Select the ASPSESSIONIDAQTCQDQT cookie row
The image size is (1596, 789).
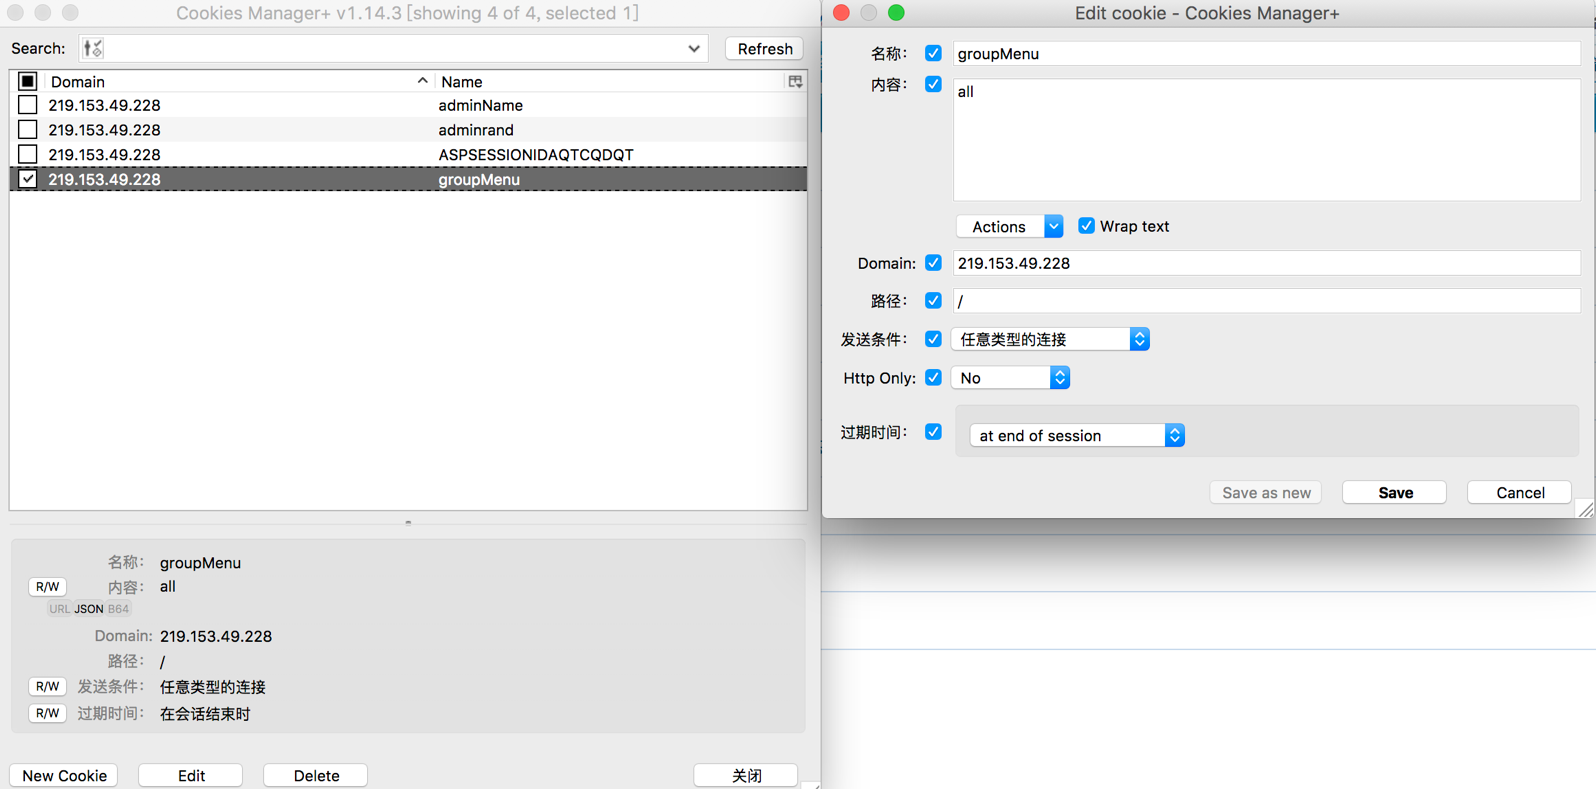pyautogui.click(x=535, y=155)
